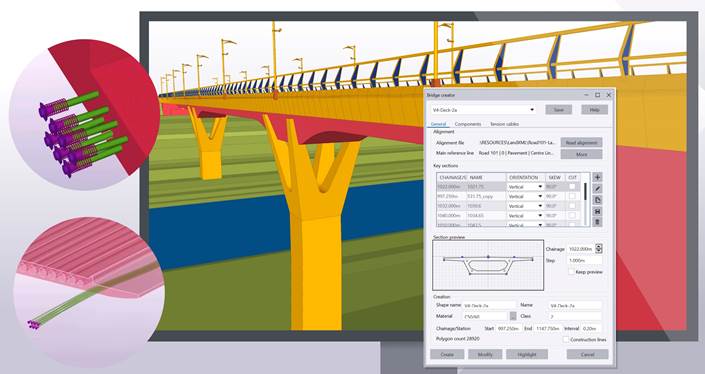
Task: Open Orientation dropdown in the 997.250m row
Action: [525, 196]
